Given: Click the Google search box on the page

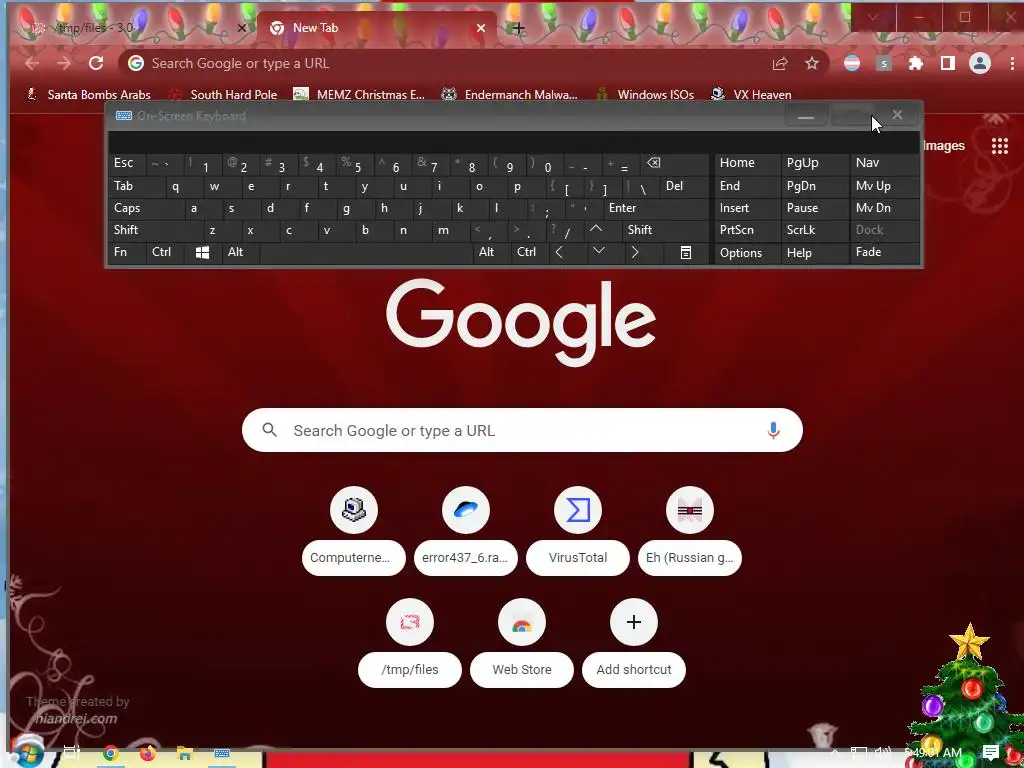Looking at the screenshot, I should point(522,430).
